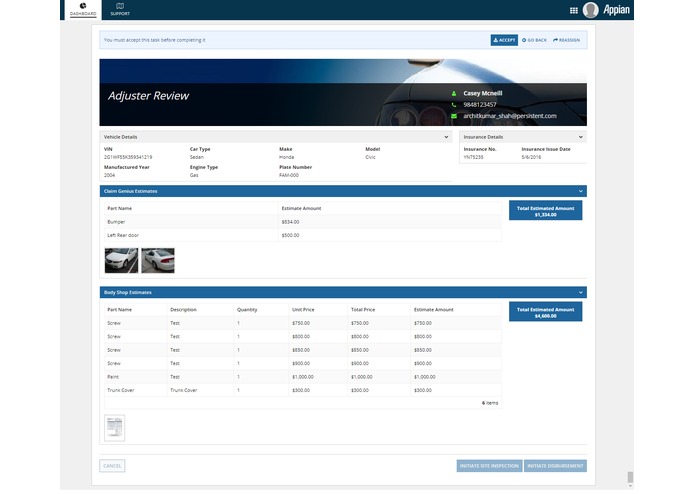Image resolution: width=695 pixels, height=494 pixels.
Task: Click the 6 items count text
Action: pos(490,403)
